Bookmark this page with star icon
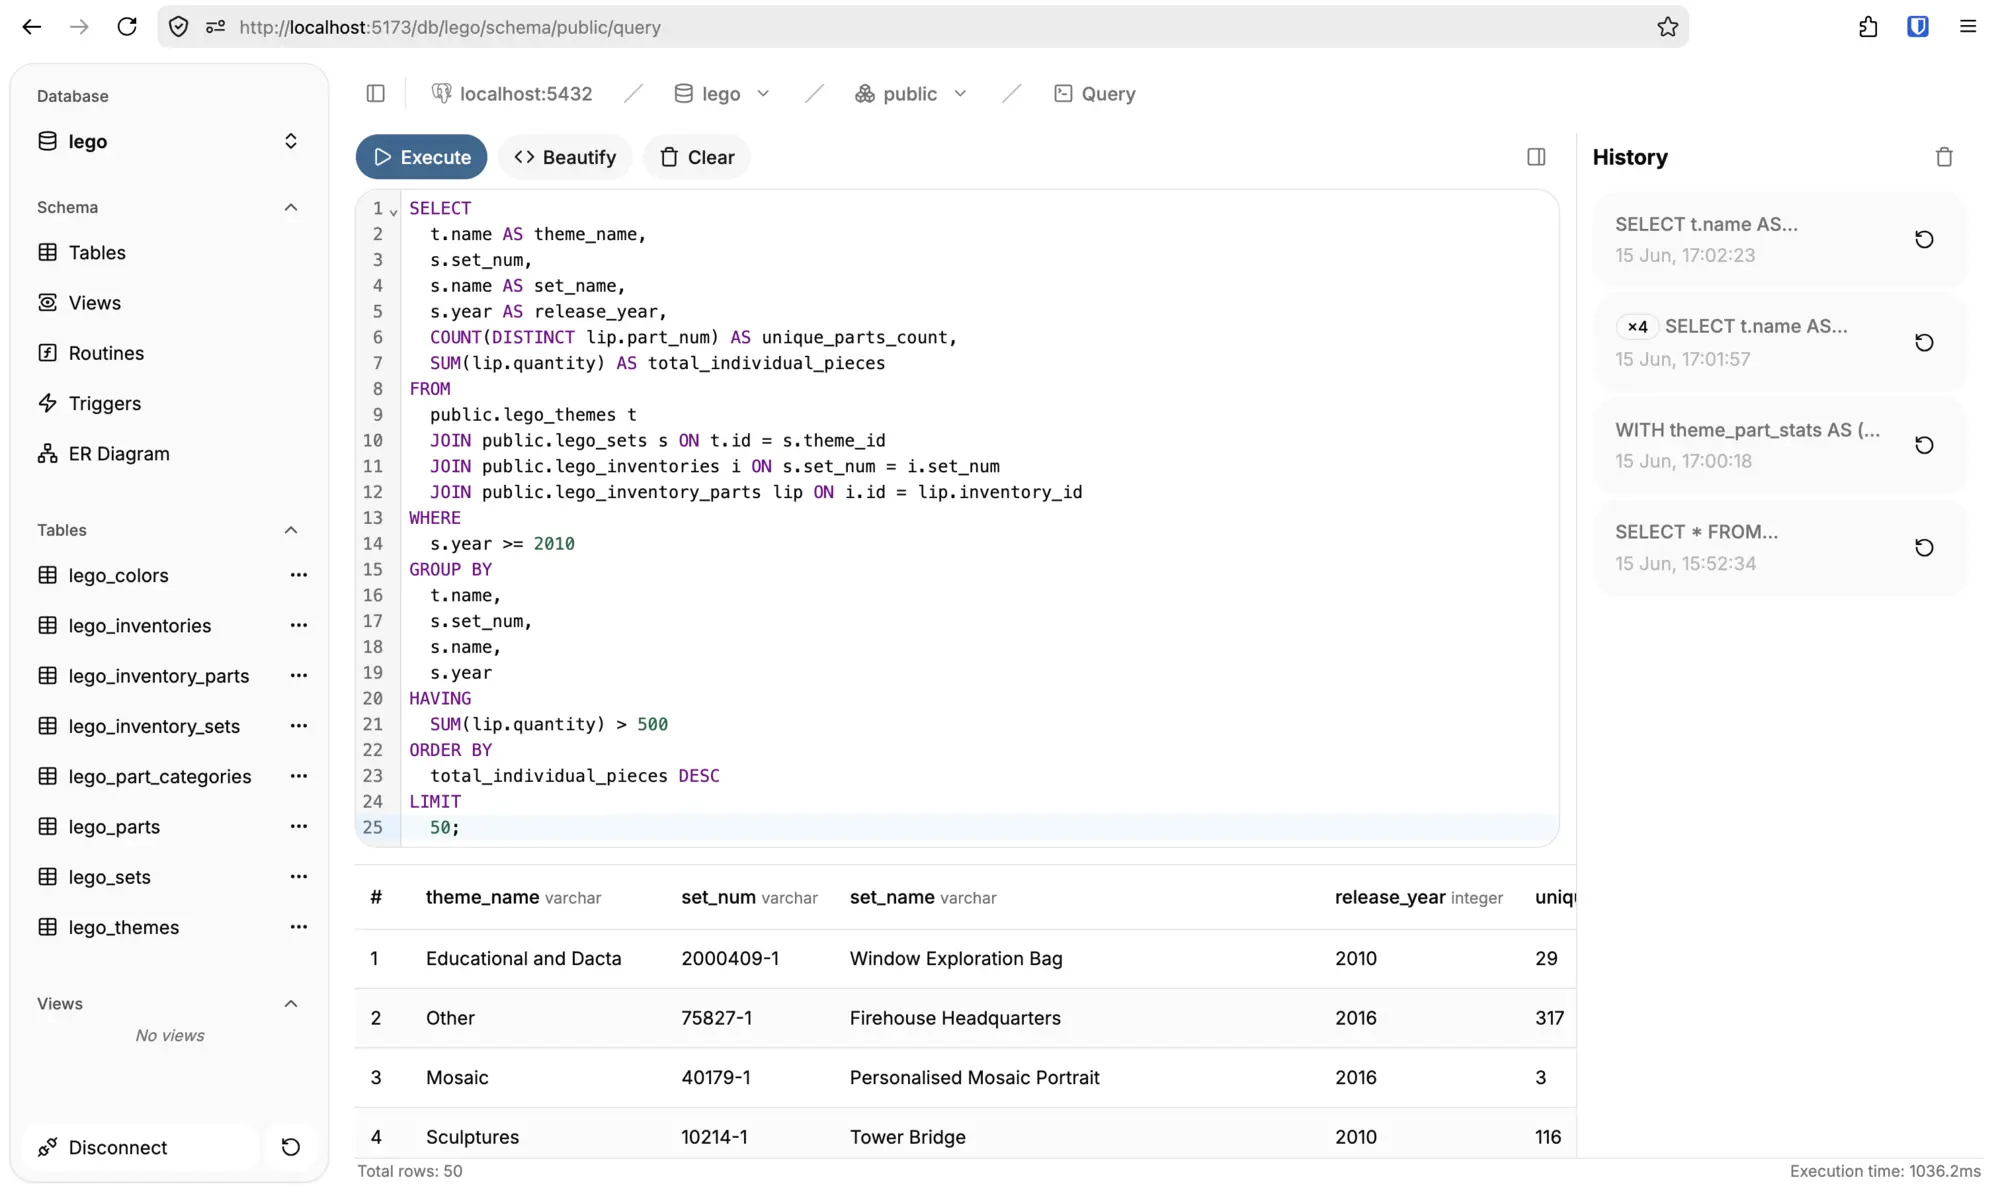Viewport: 2000px width, 1192px height. point(1667,27)
